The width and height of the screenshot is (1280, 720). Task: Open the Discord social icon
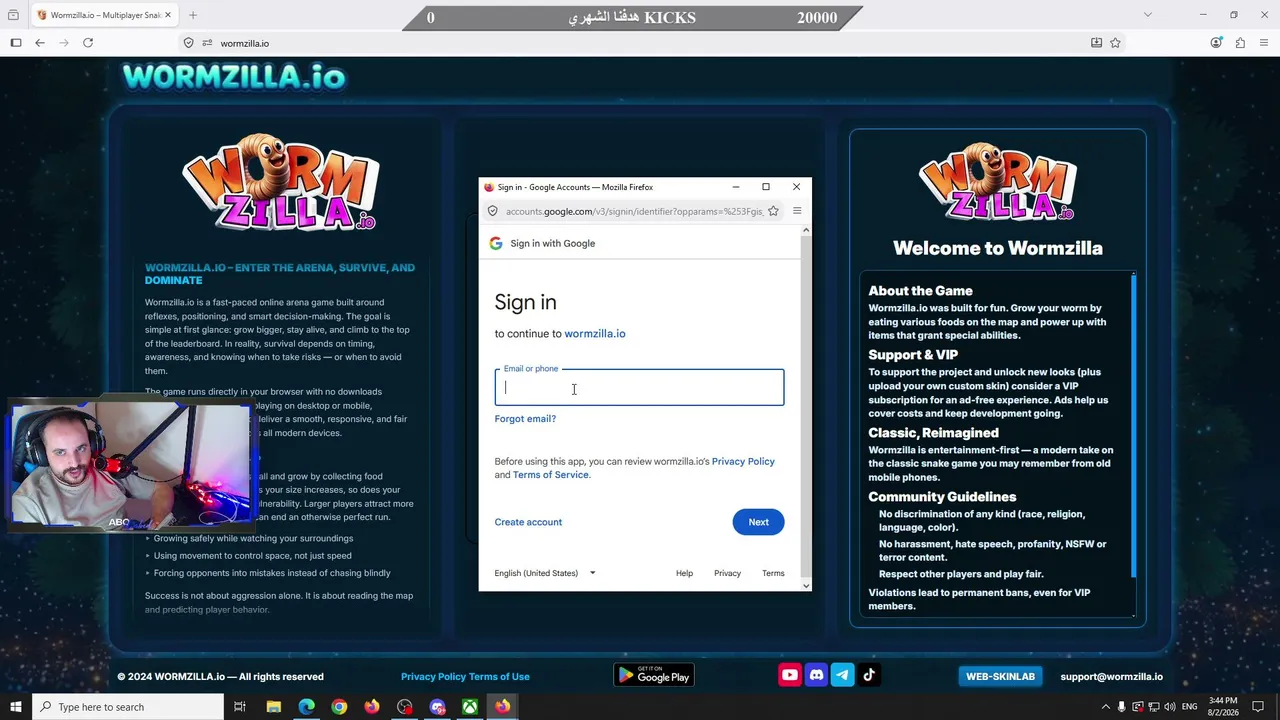816,675
